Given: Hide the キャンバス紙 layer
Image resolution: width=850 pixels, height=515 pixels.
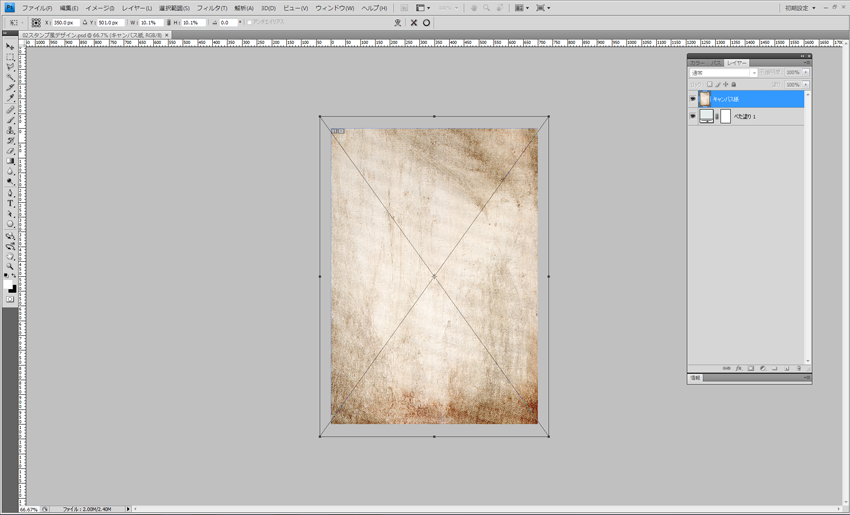Looking at the screenshot, I should pyautogui.click(x=693, y=99).
